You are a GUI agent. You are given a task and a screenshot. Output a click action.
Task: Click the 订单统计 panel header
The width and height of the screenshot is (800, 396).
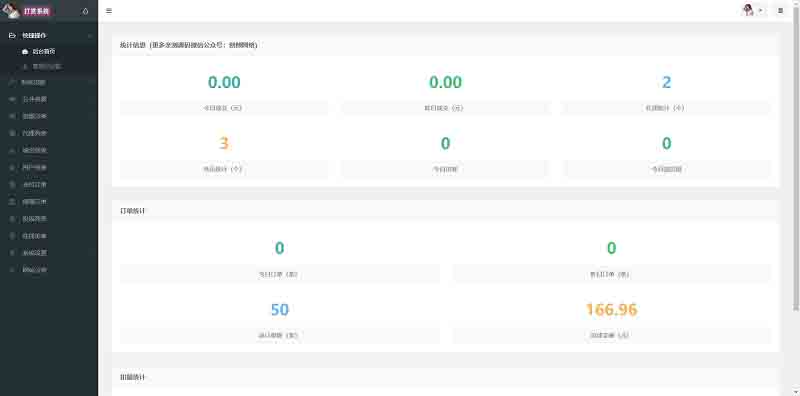coord(445,211)
